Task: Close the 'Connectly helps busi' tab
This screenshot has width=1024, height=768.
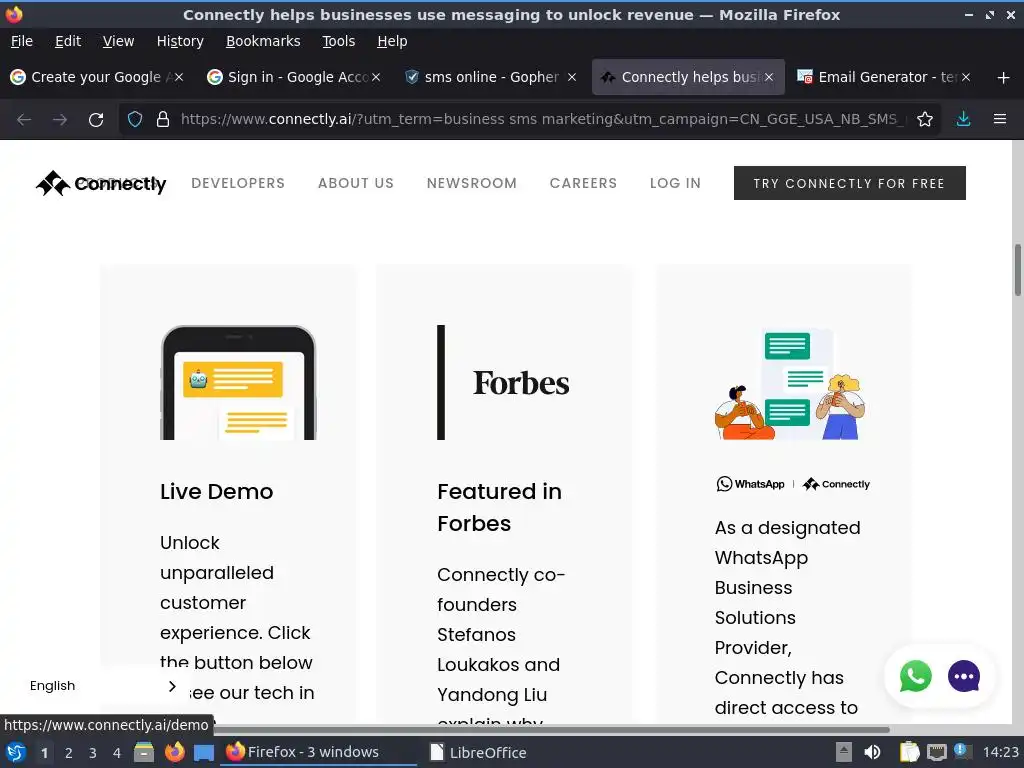Action: tap(769, 77)
